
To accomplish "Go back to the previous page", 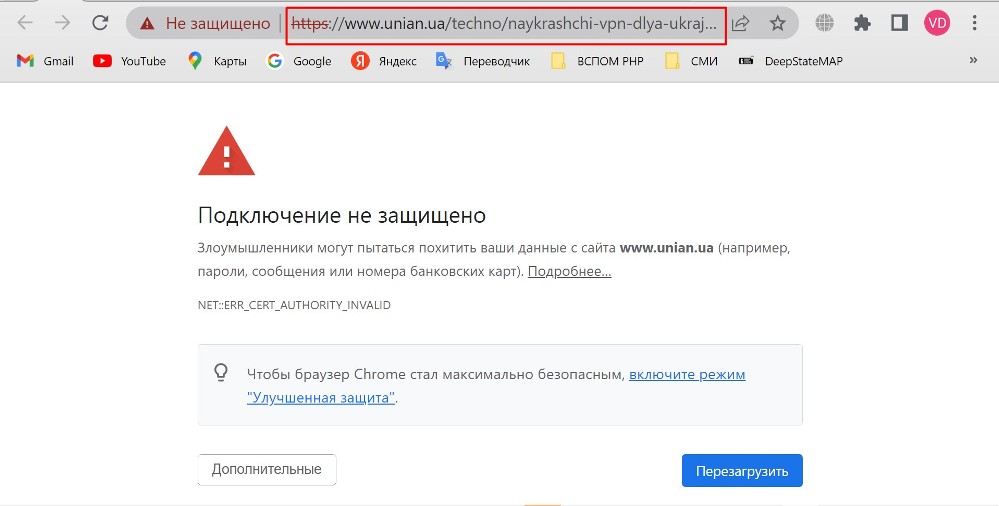I will (25, 24).
